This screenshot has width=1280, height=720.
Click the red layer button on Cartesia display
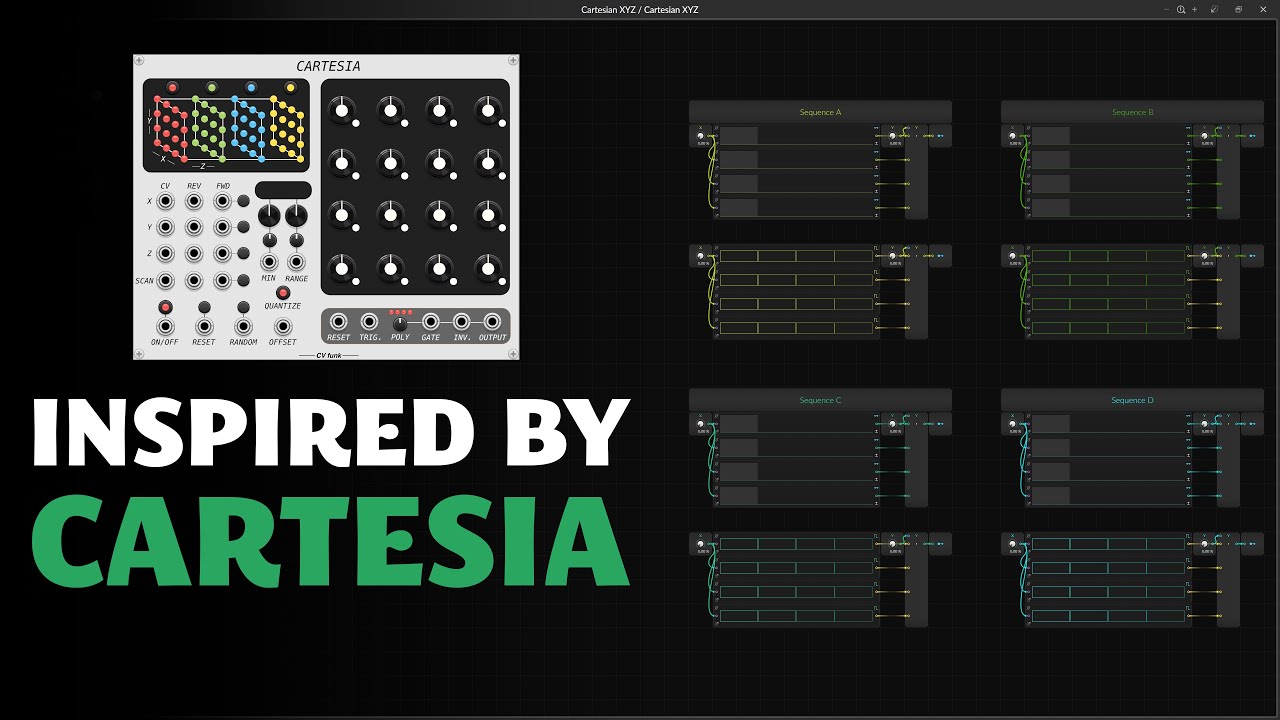coord(173,88)
